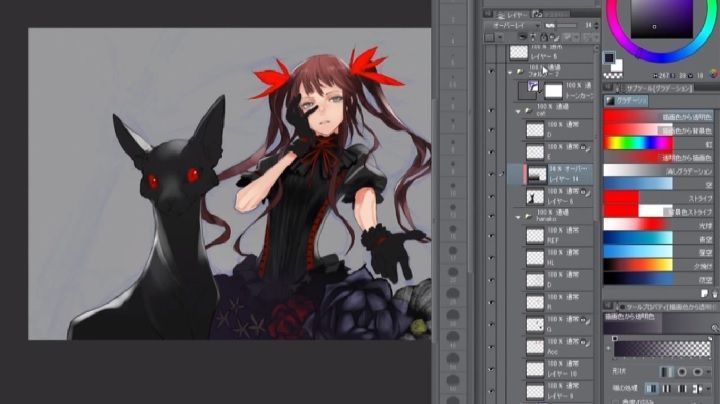720x404 pixels.
Task: Choose the rainbow (虹) gradient preset
Action: (658, 144)
